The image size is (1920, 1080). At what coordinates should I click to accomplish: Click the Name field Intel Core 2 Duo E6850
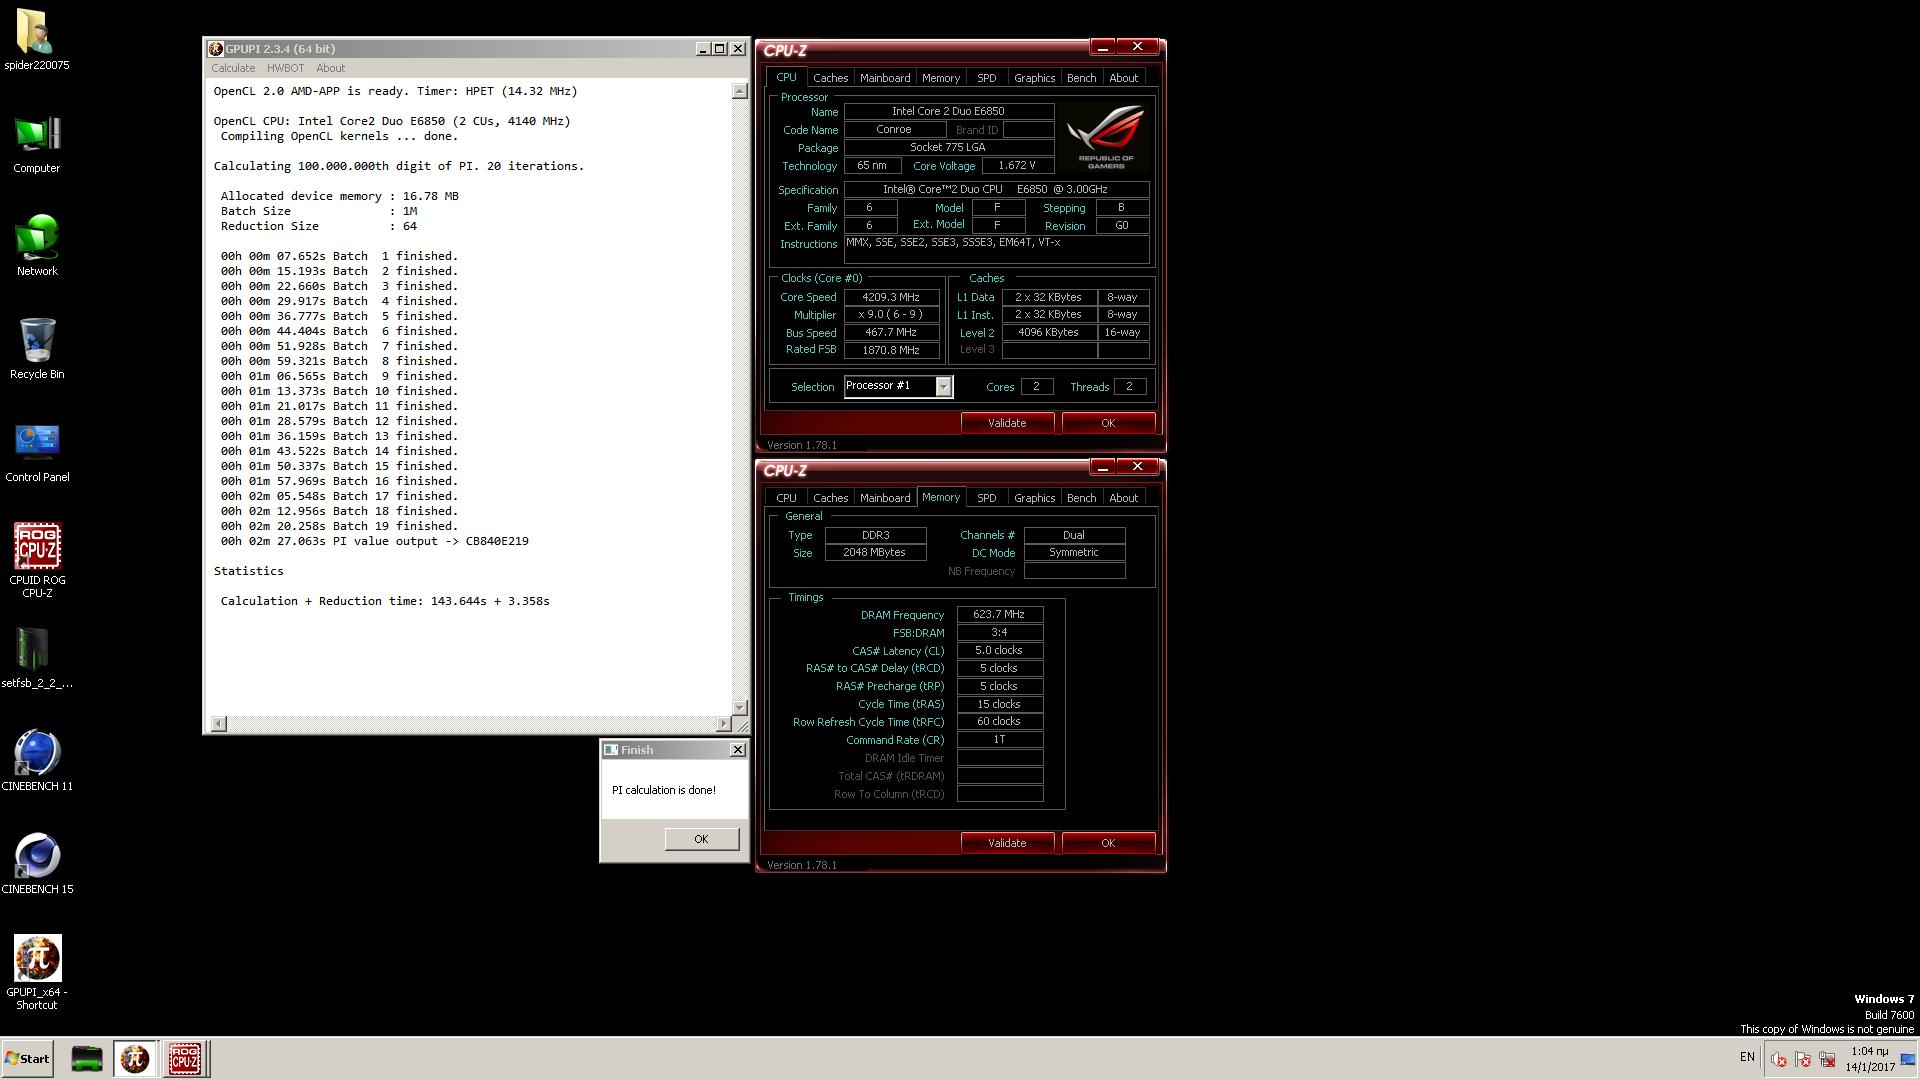tap(948, 112)
